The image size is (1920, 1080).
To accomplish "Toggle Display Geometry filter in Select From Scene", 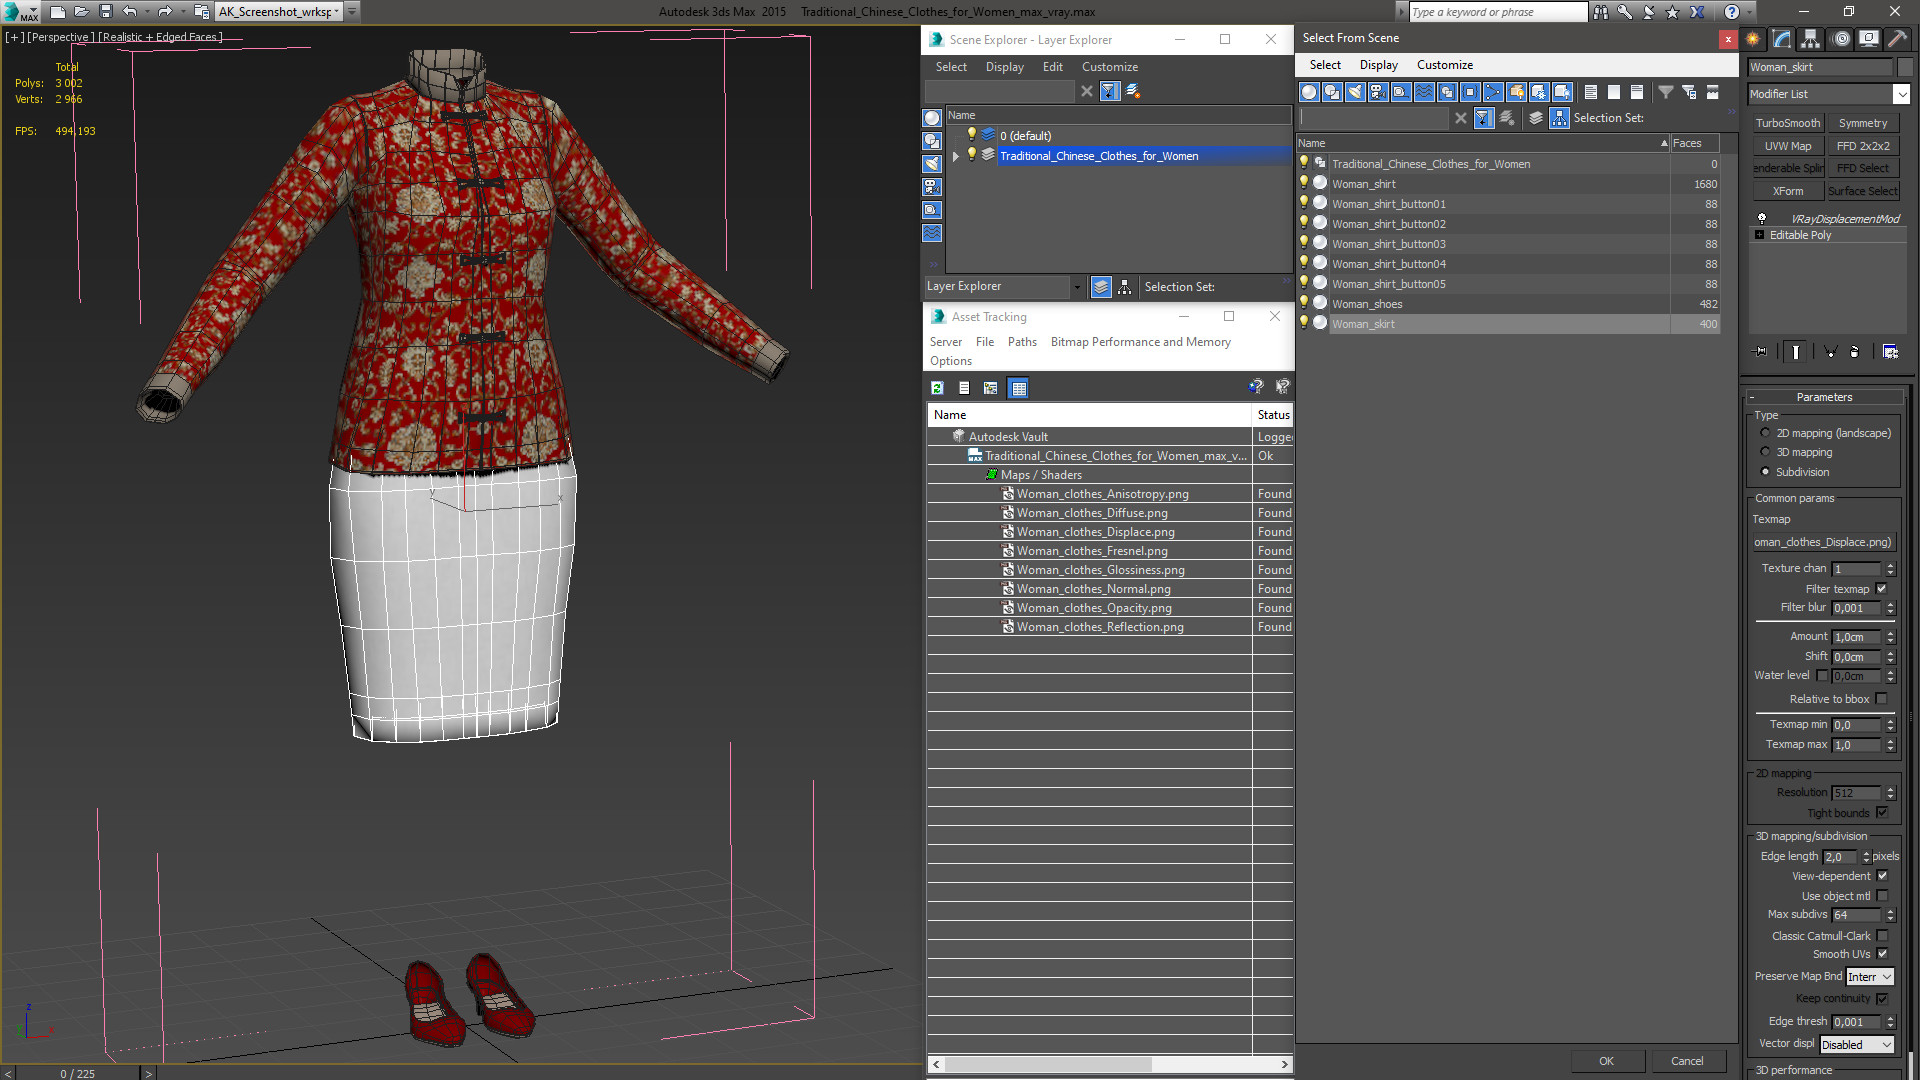I will [1309, 92].
